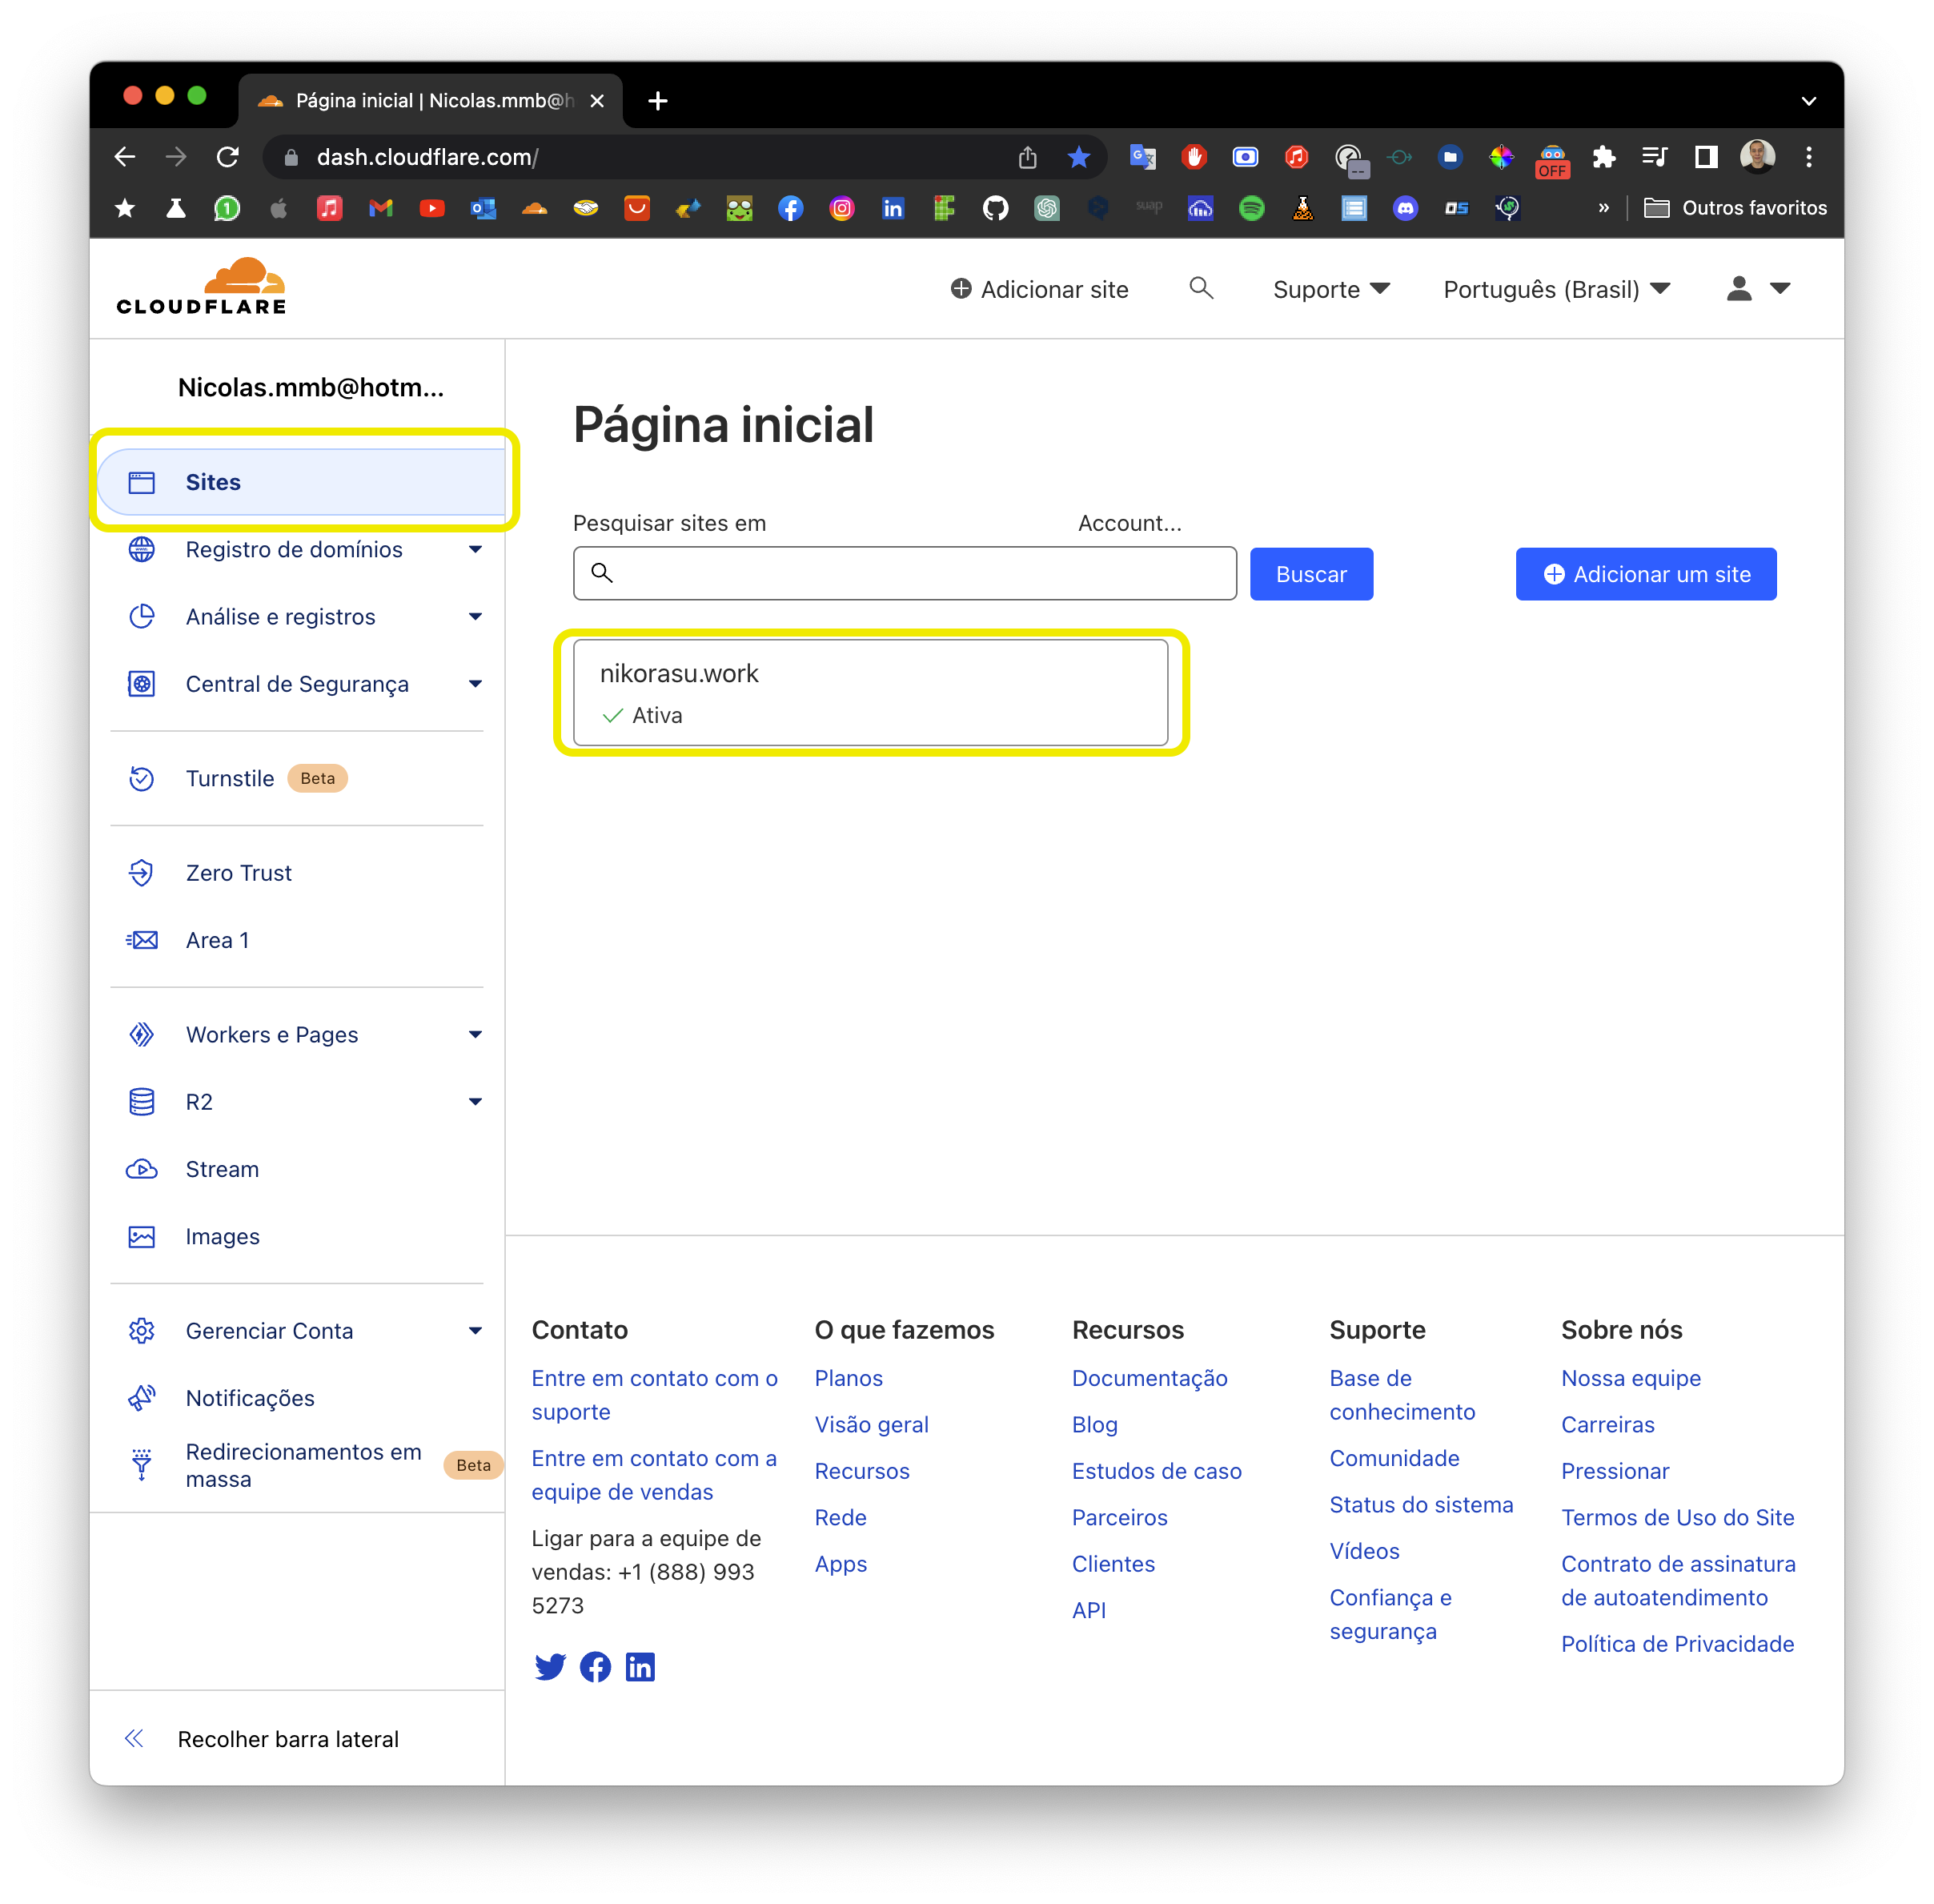The width and height of the screenshot is (1934, 1904).
Task: Open the new tab plus button
Action: pyautogui.click(x=657, y=100)
